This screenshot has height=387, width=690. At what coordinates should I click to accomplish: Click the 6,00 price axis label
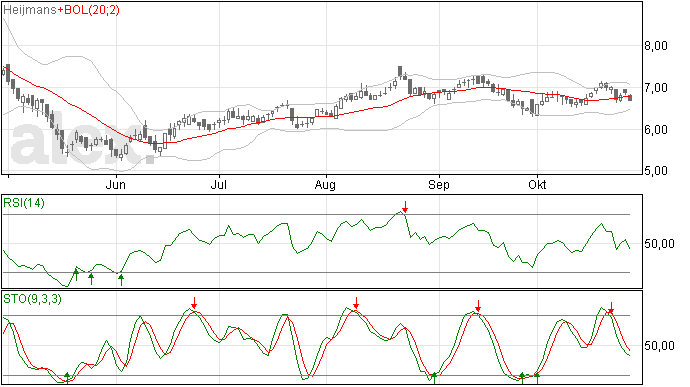pos(656,129)
